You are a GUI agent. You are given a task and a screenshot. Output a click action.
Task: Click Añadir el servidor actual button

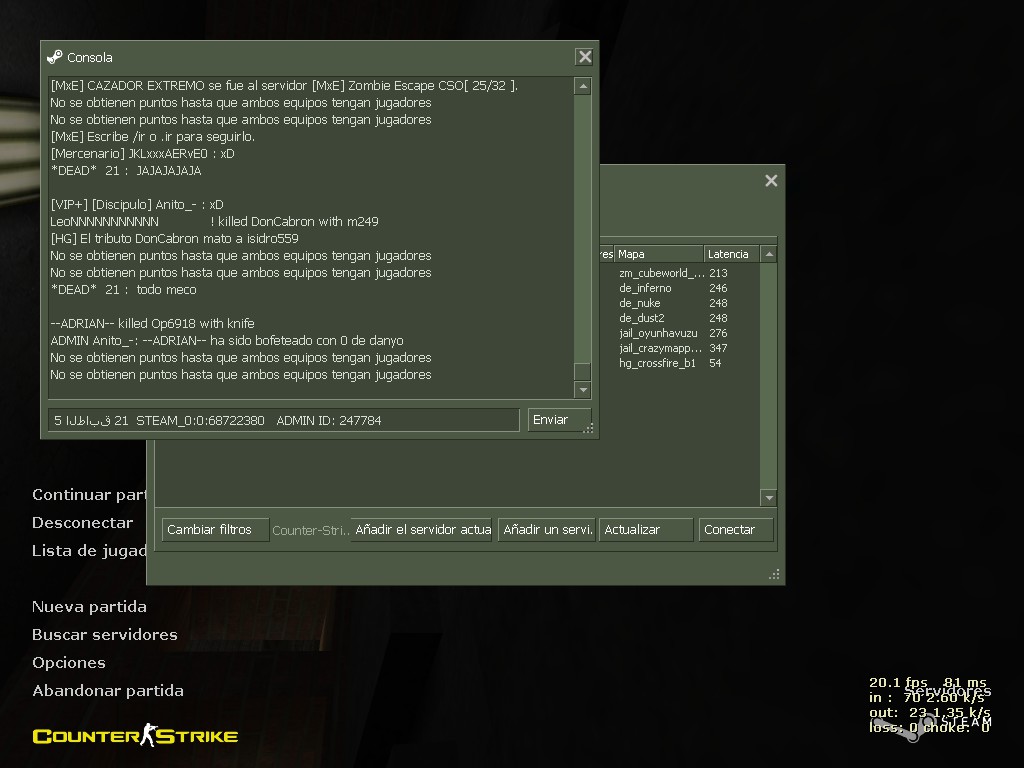coord(421,530)
